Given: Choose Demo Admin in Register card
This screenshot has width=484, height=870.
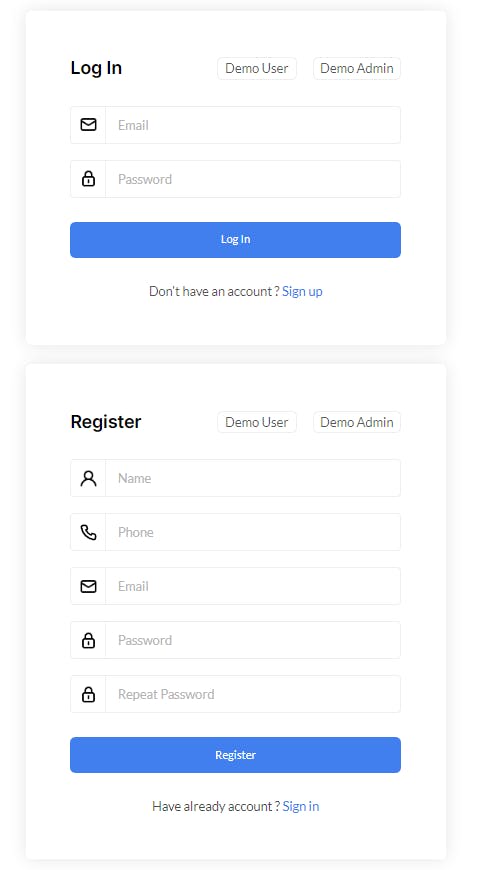Looking at the screenshot, I should [357, 422].
